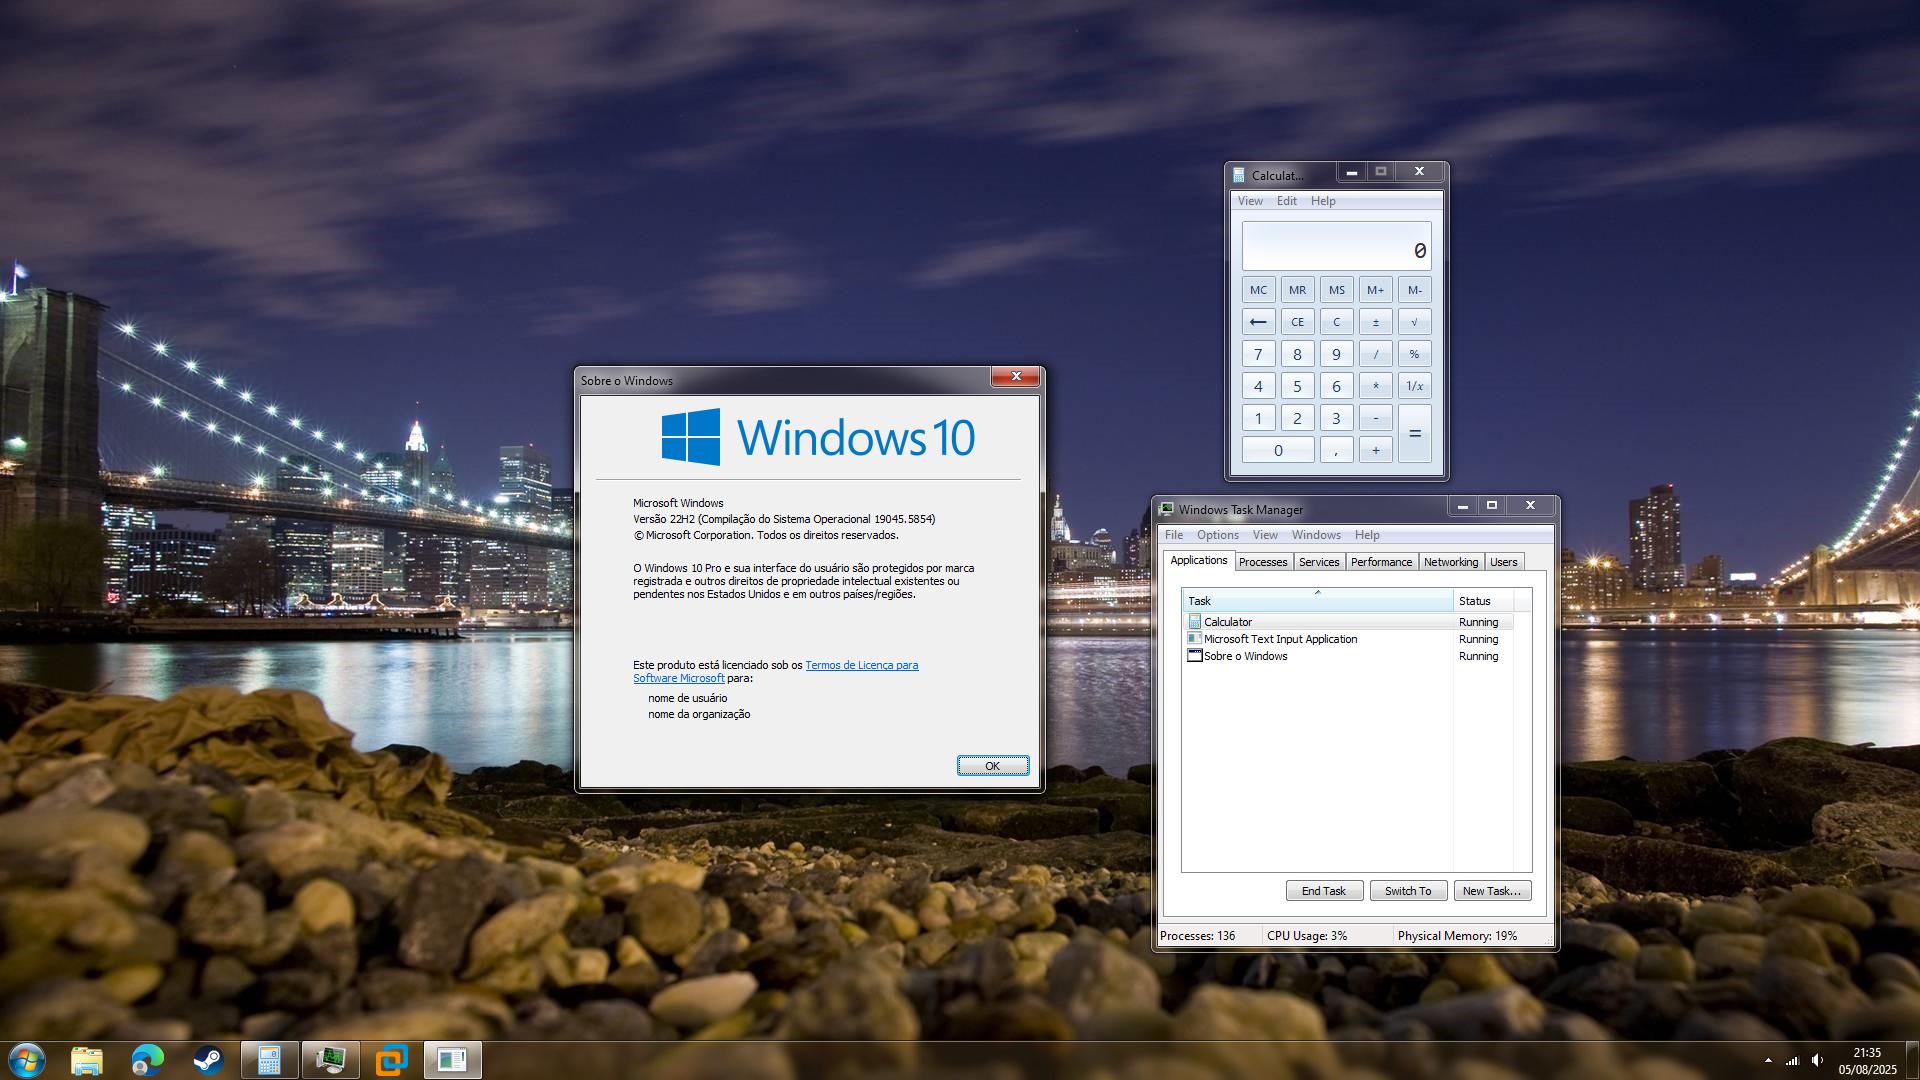Switch to the Performance tab
Screen dimensions: 1920x1080
pyautogui.click(x=1381, y=562)
